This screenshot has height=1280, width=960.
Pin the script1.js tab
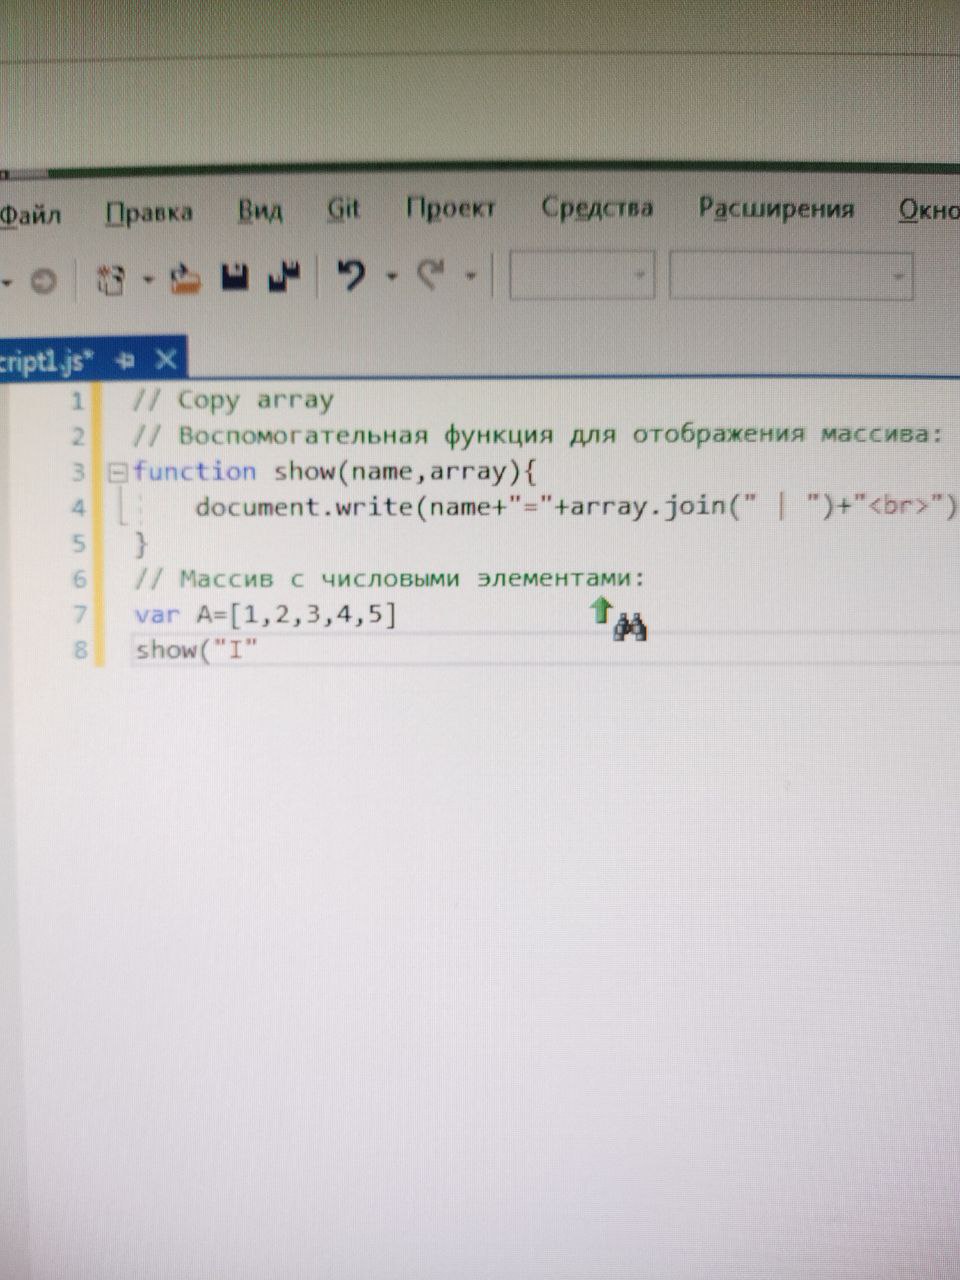(x=124, y=360)
